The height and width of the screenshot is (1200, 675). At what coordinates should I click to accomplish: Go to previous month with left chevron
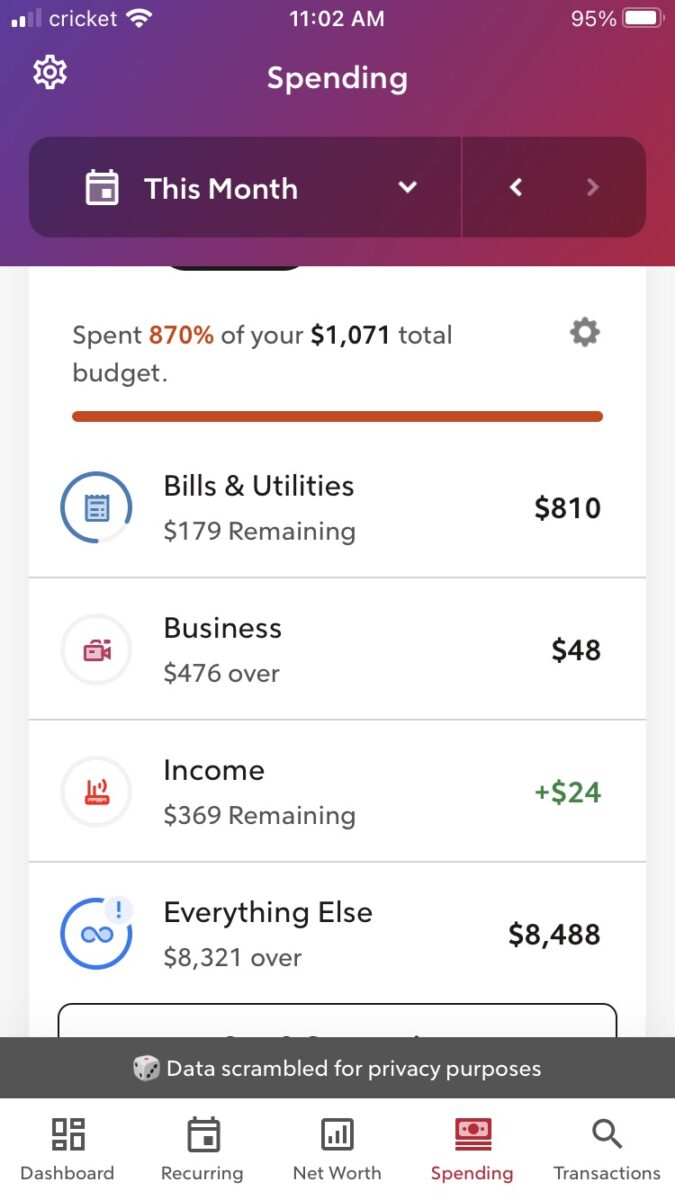coord(515,187)
